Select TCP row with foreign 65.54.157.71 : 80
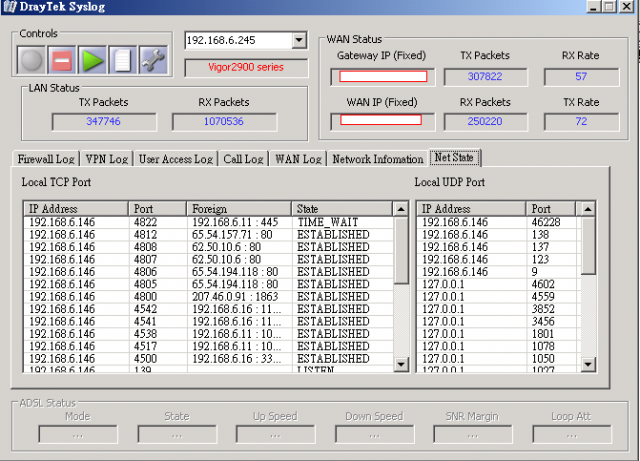Screen dimensions: 640x461 tap(209, 235)
